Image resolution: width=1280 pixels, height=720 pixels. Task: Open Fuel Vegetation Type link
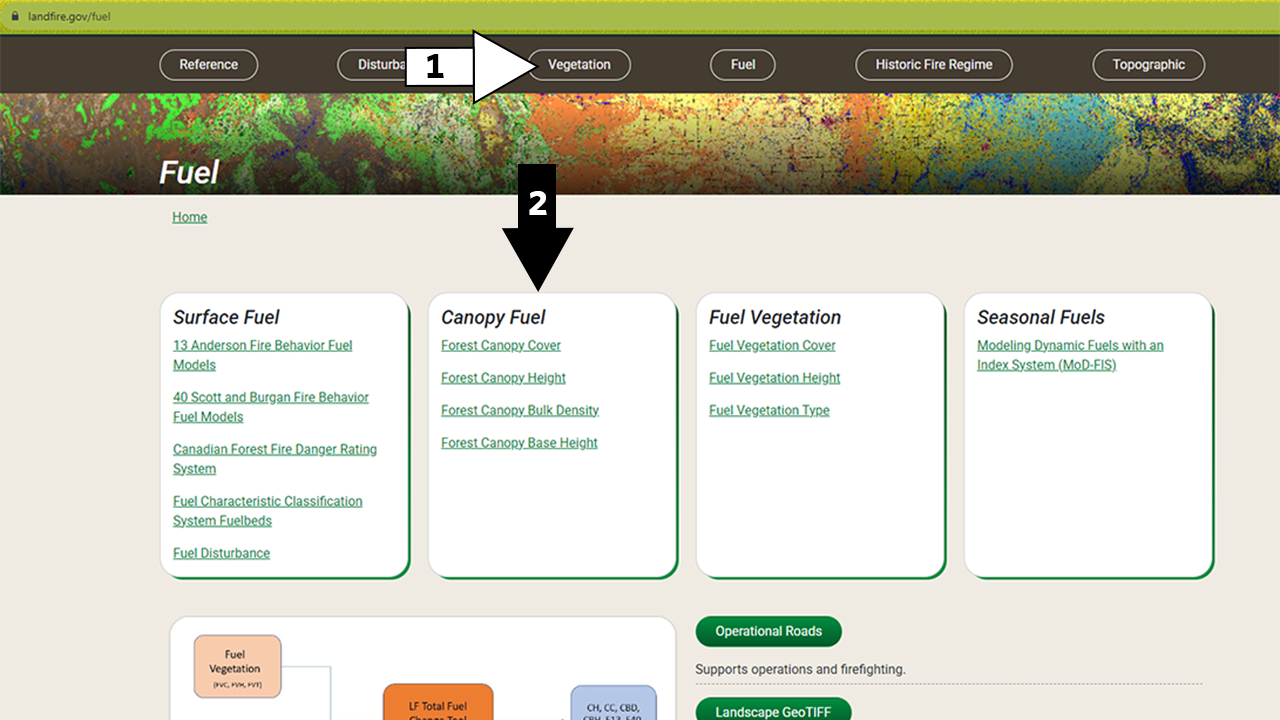coord(768,410)
